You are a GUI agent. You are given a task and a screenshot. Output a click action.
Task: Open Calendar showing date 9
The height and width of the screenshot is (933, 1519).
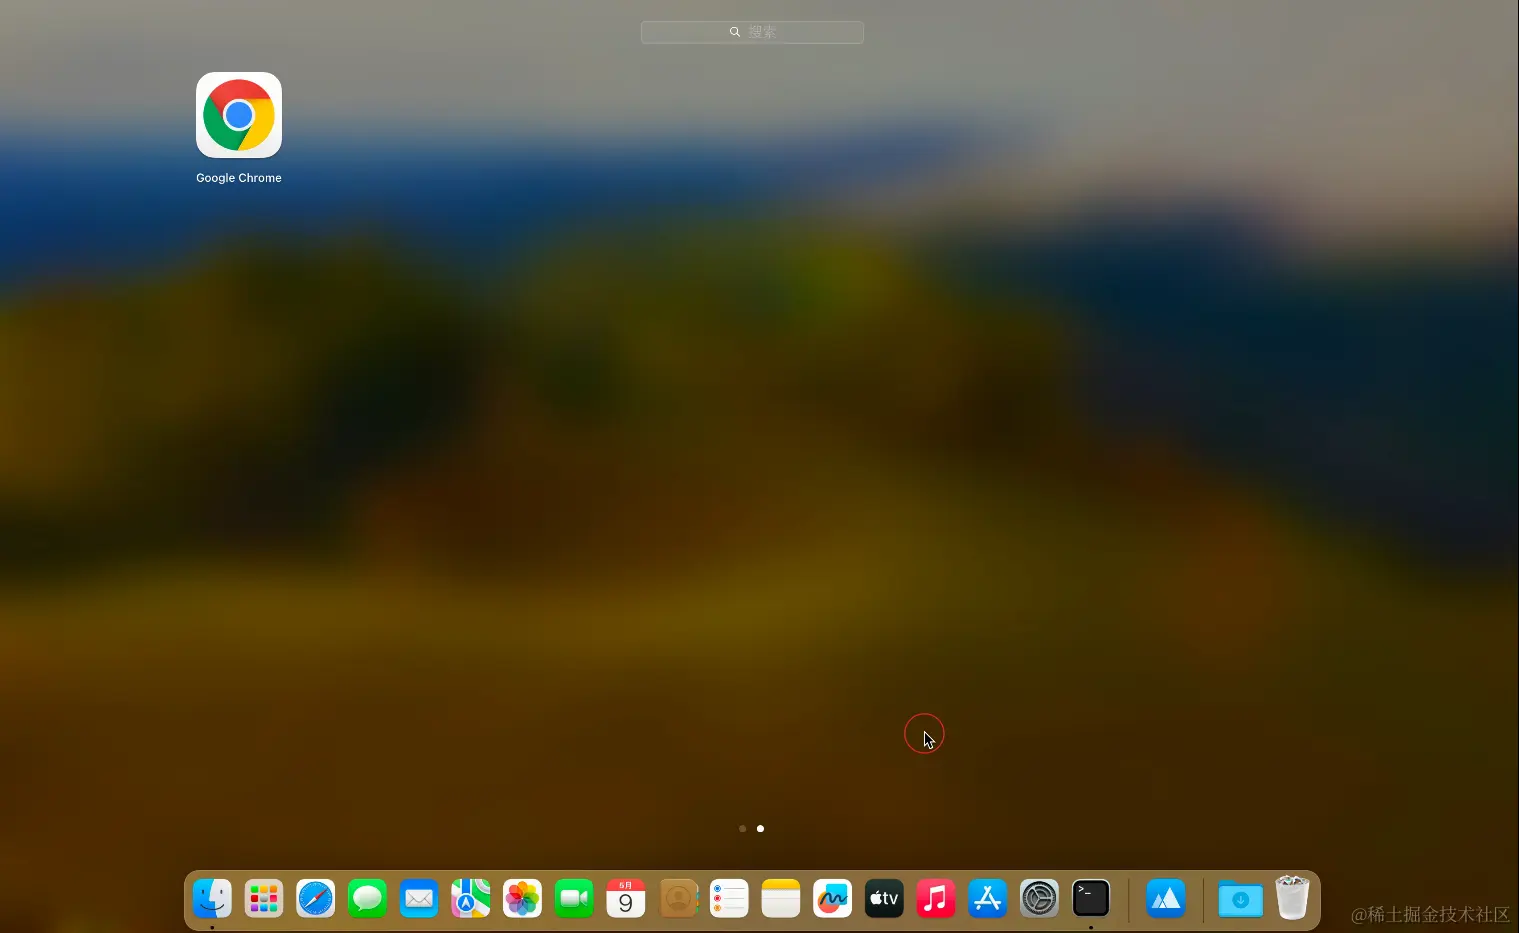pyautogui.click(x=626, y=898)
